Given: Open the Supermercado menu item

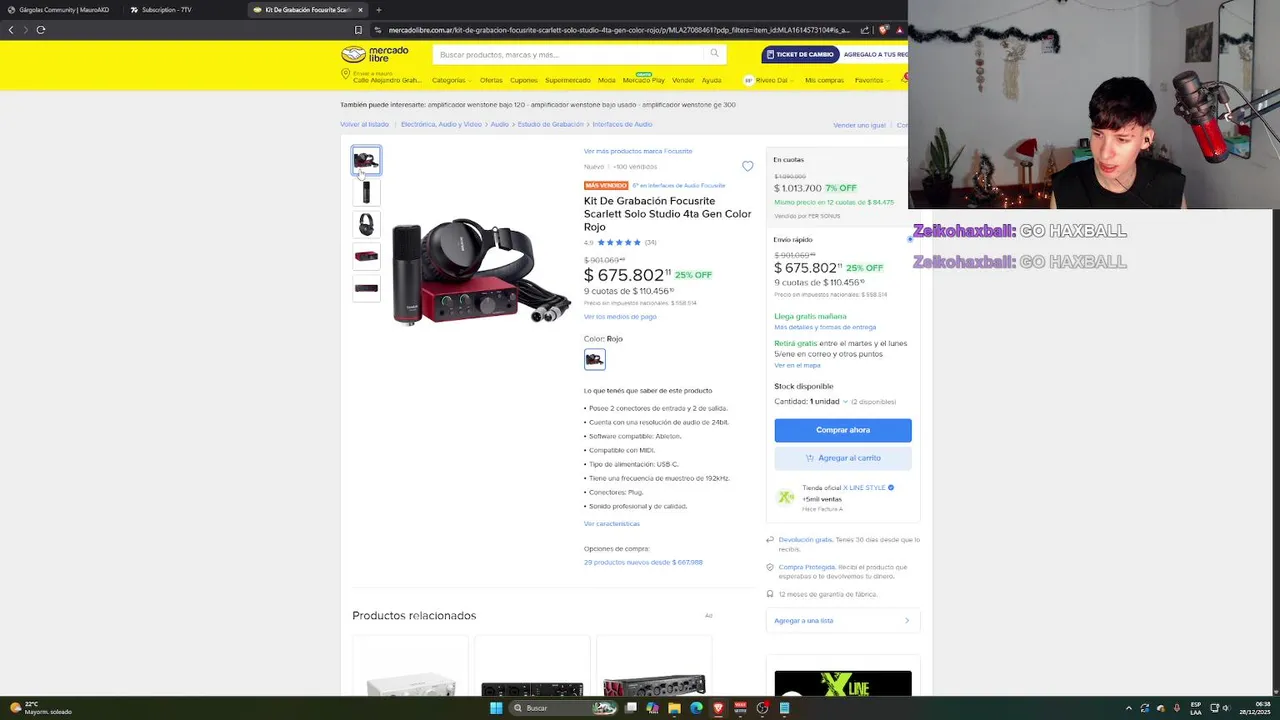Looking at the screenshot, I should point(568,80).
